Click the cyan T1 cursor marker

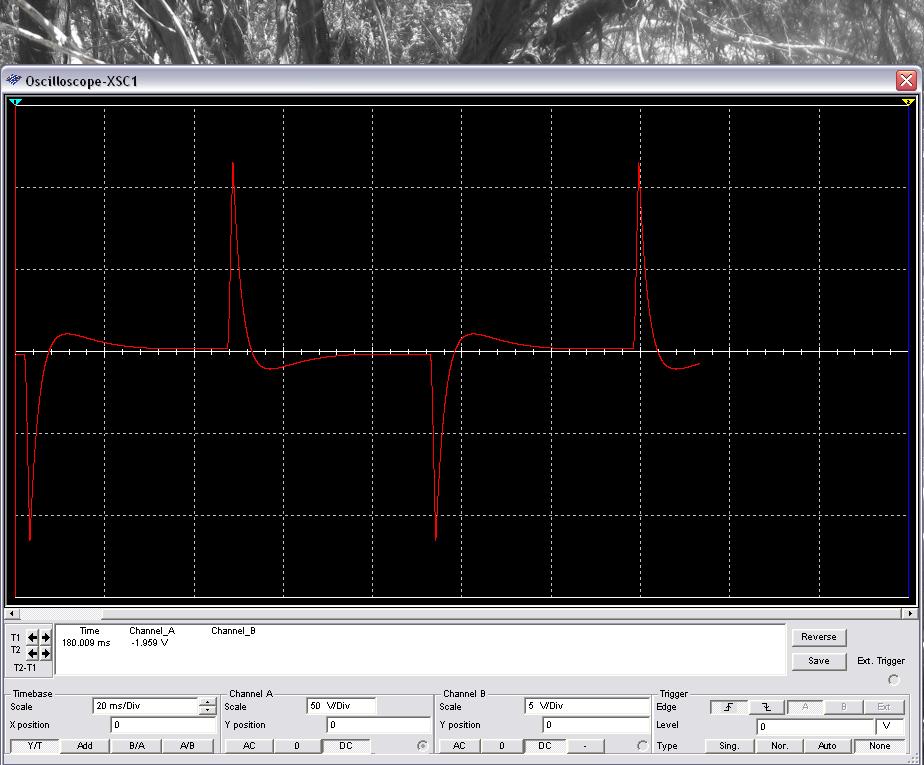[15, 102]
